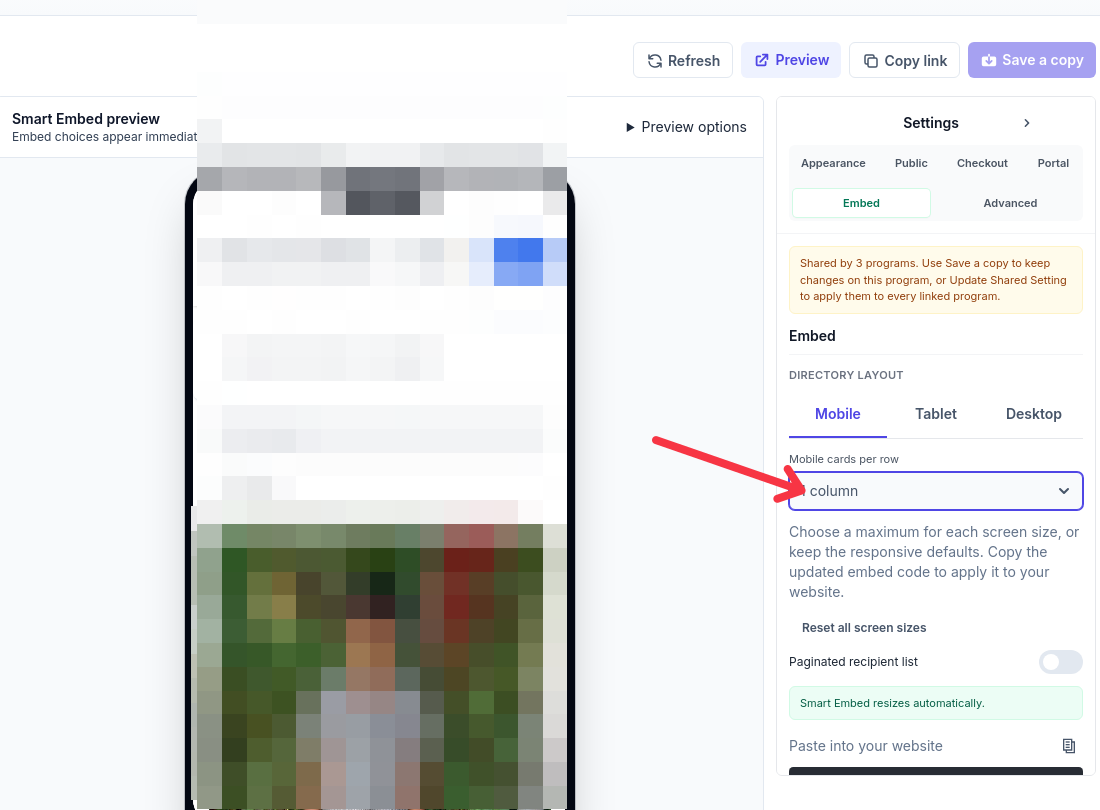
Task: Expand the Preview options disclosure
Action: [x=685, y=127]
